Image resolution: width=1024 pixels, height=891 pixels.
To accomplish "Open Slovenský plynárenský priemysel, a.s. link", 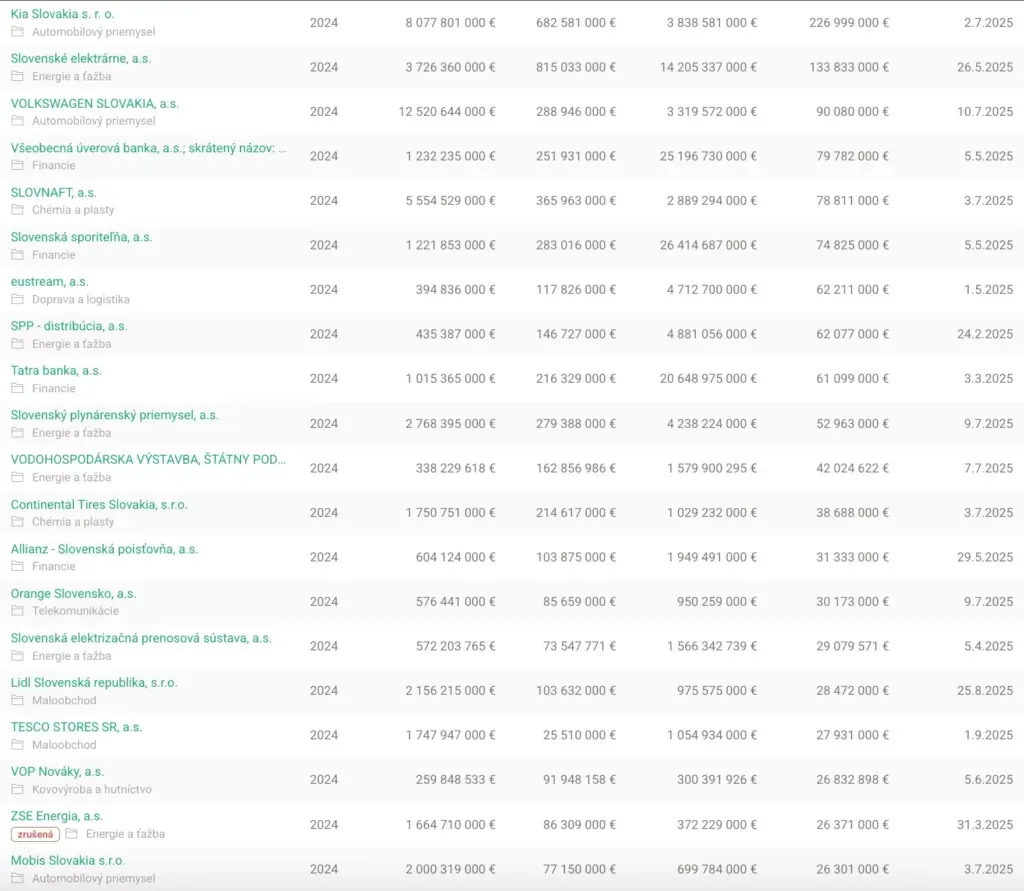I will tap(114, 415).
